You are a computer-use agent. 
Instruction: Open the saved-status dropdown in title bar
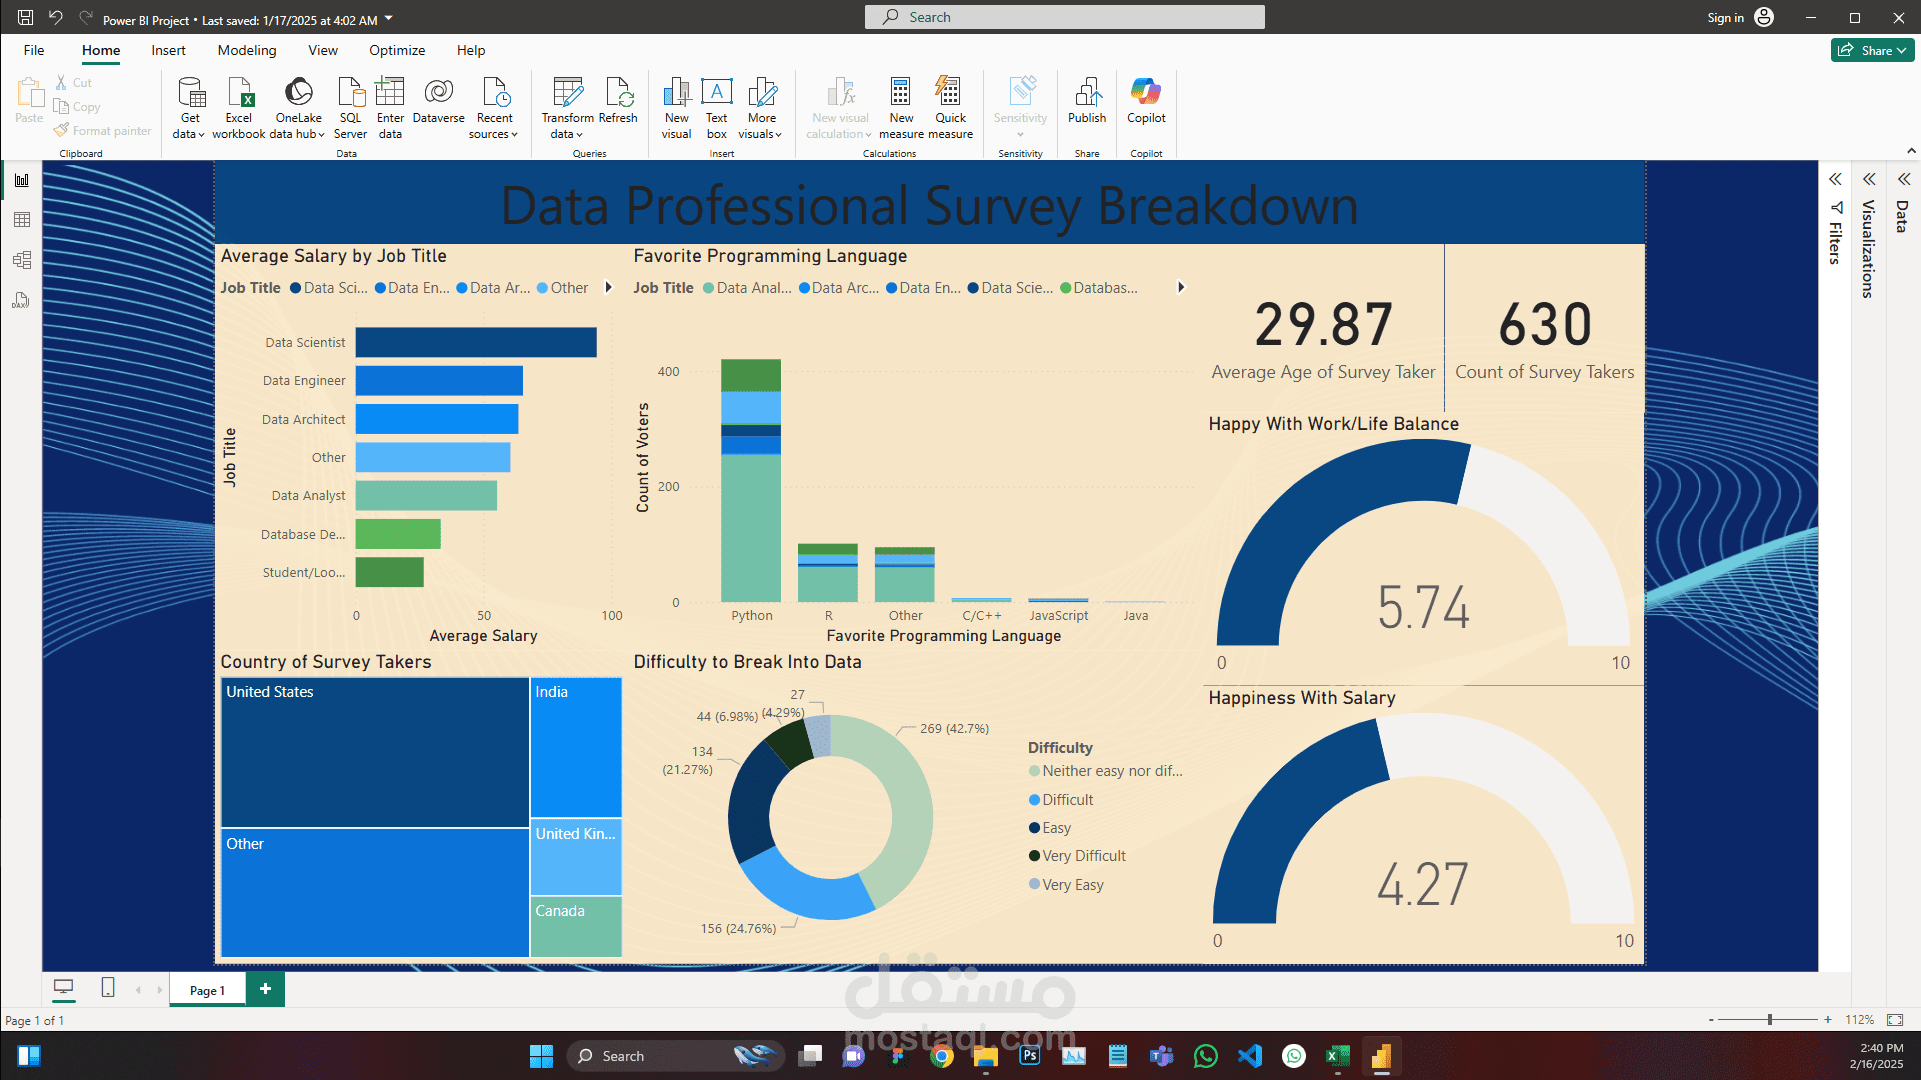(x=389, y=18)
